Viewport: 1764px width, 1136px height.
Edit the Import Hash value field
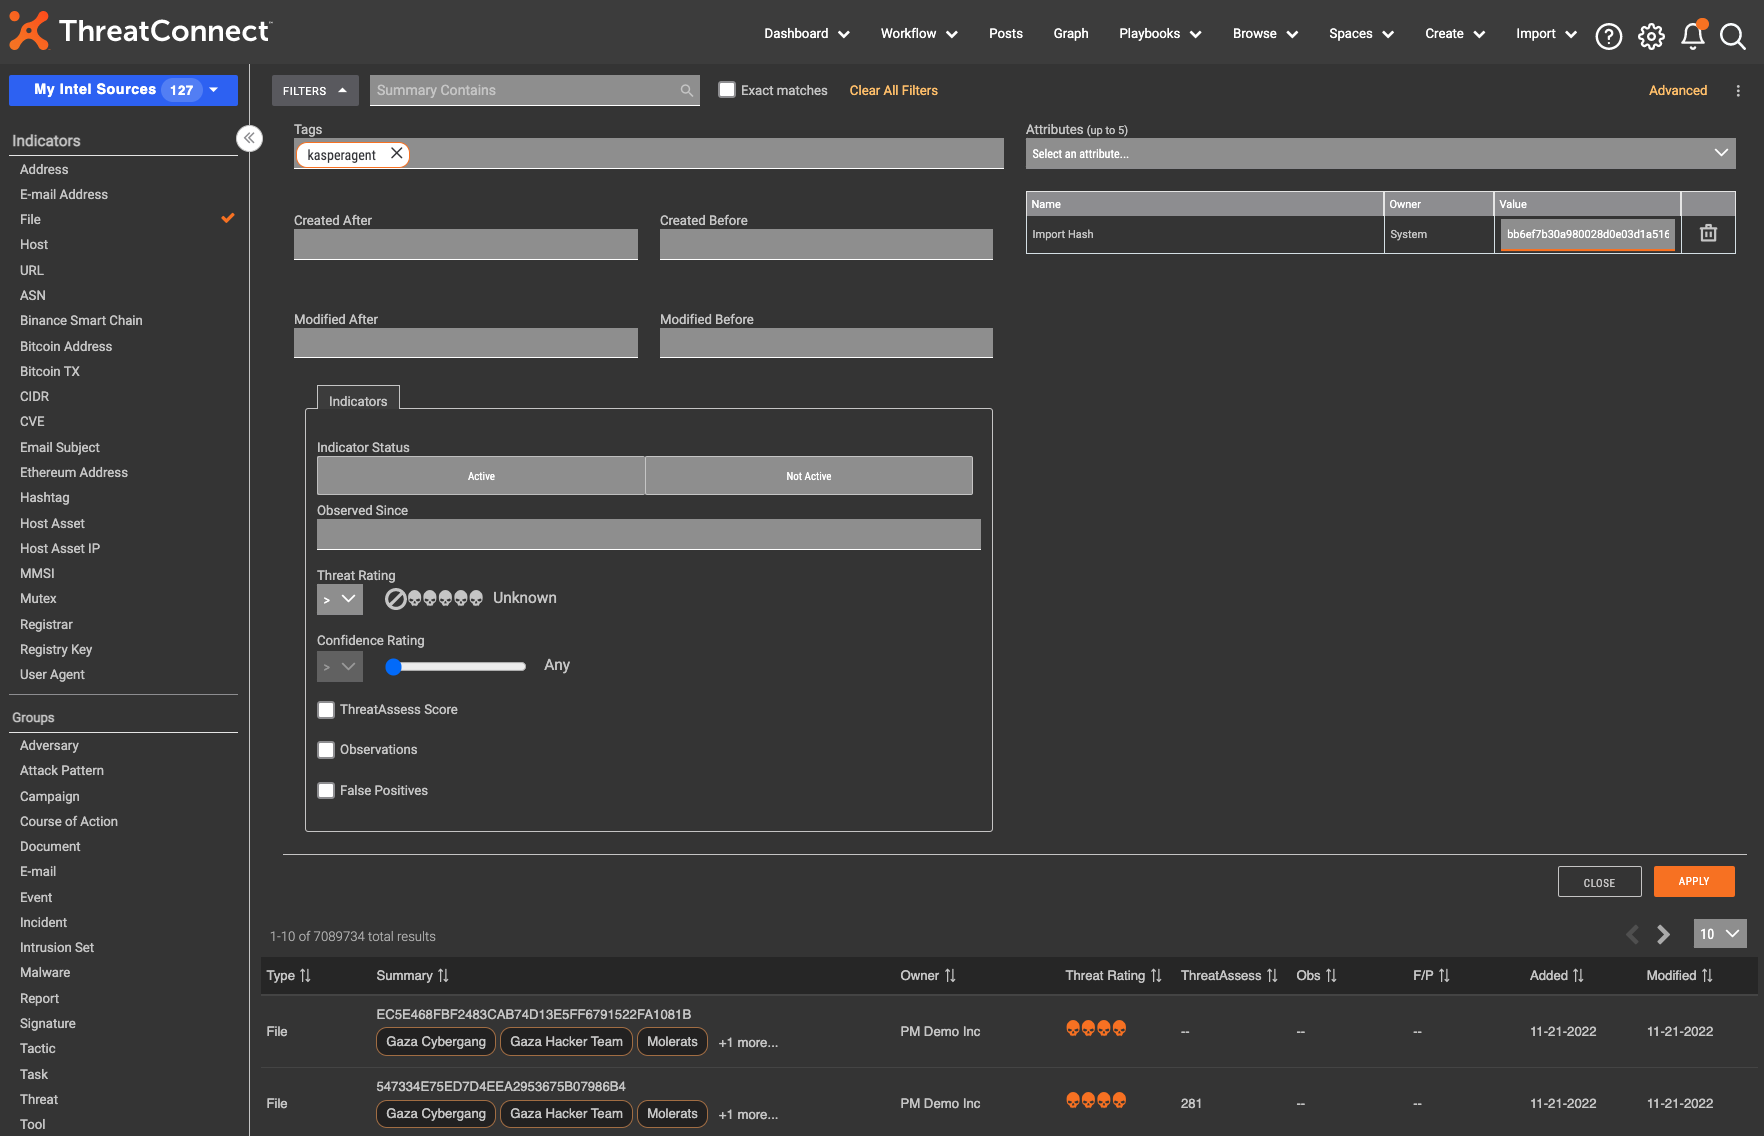(x=1588, y=234)
